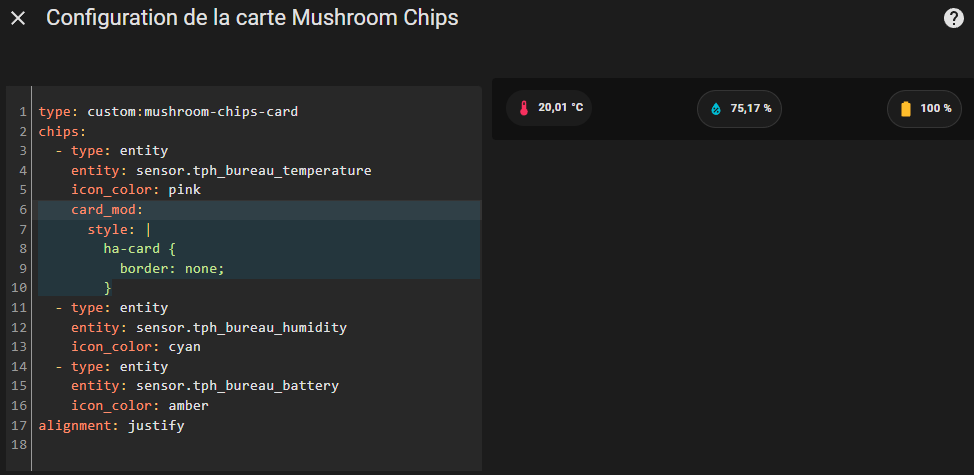The image size is (974, 475).
Task: Click line number 18 in gutter
Action: 21,445
